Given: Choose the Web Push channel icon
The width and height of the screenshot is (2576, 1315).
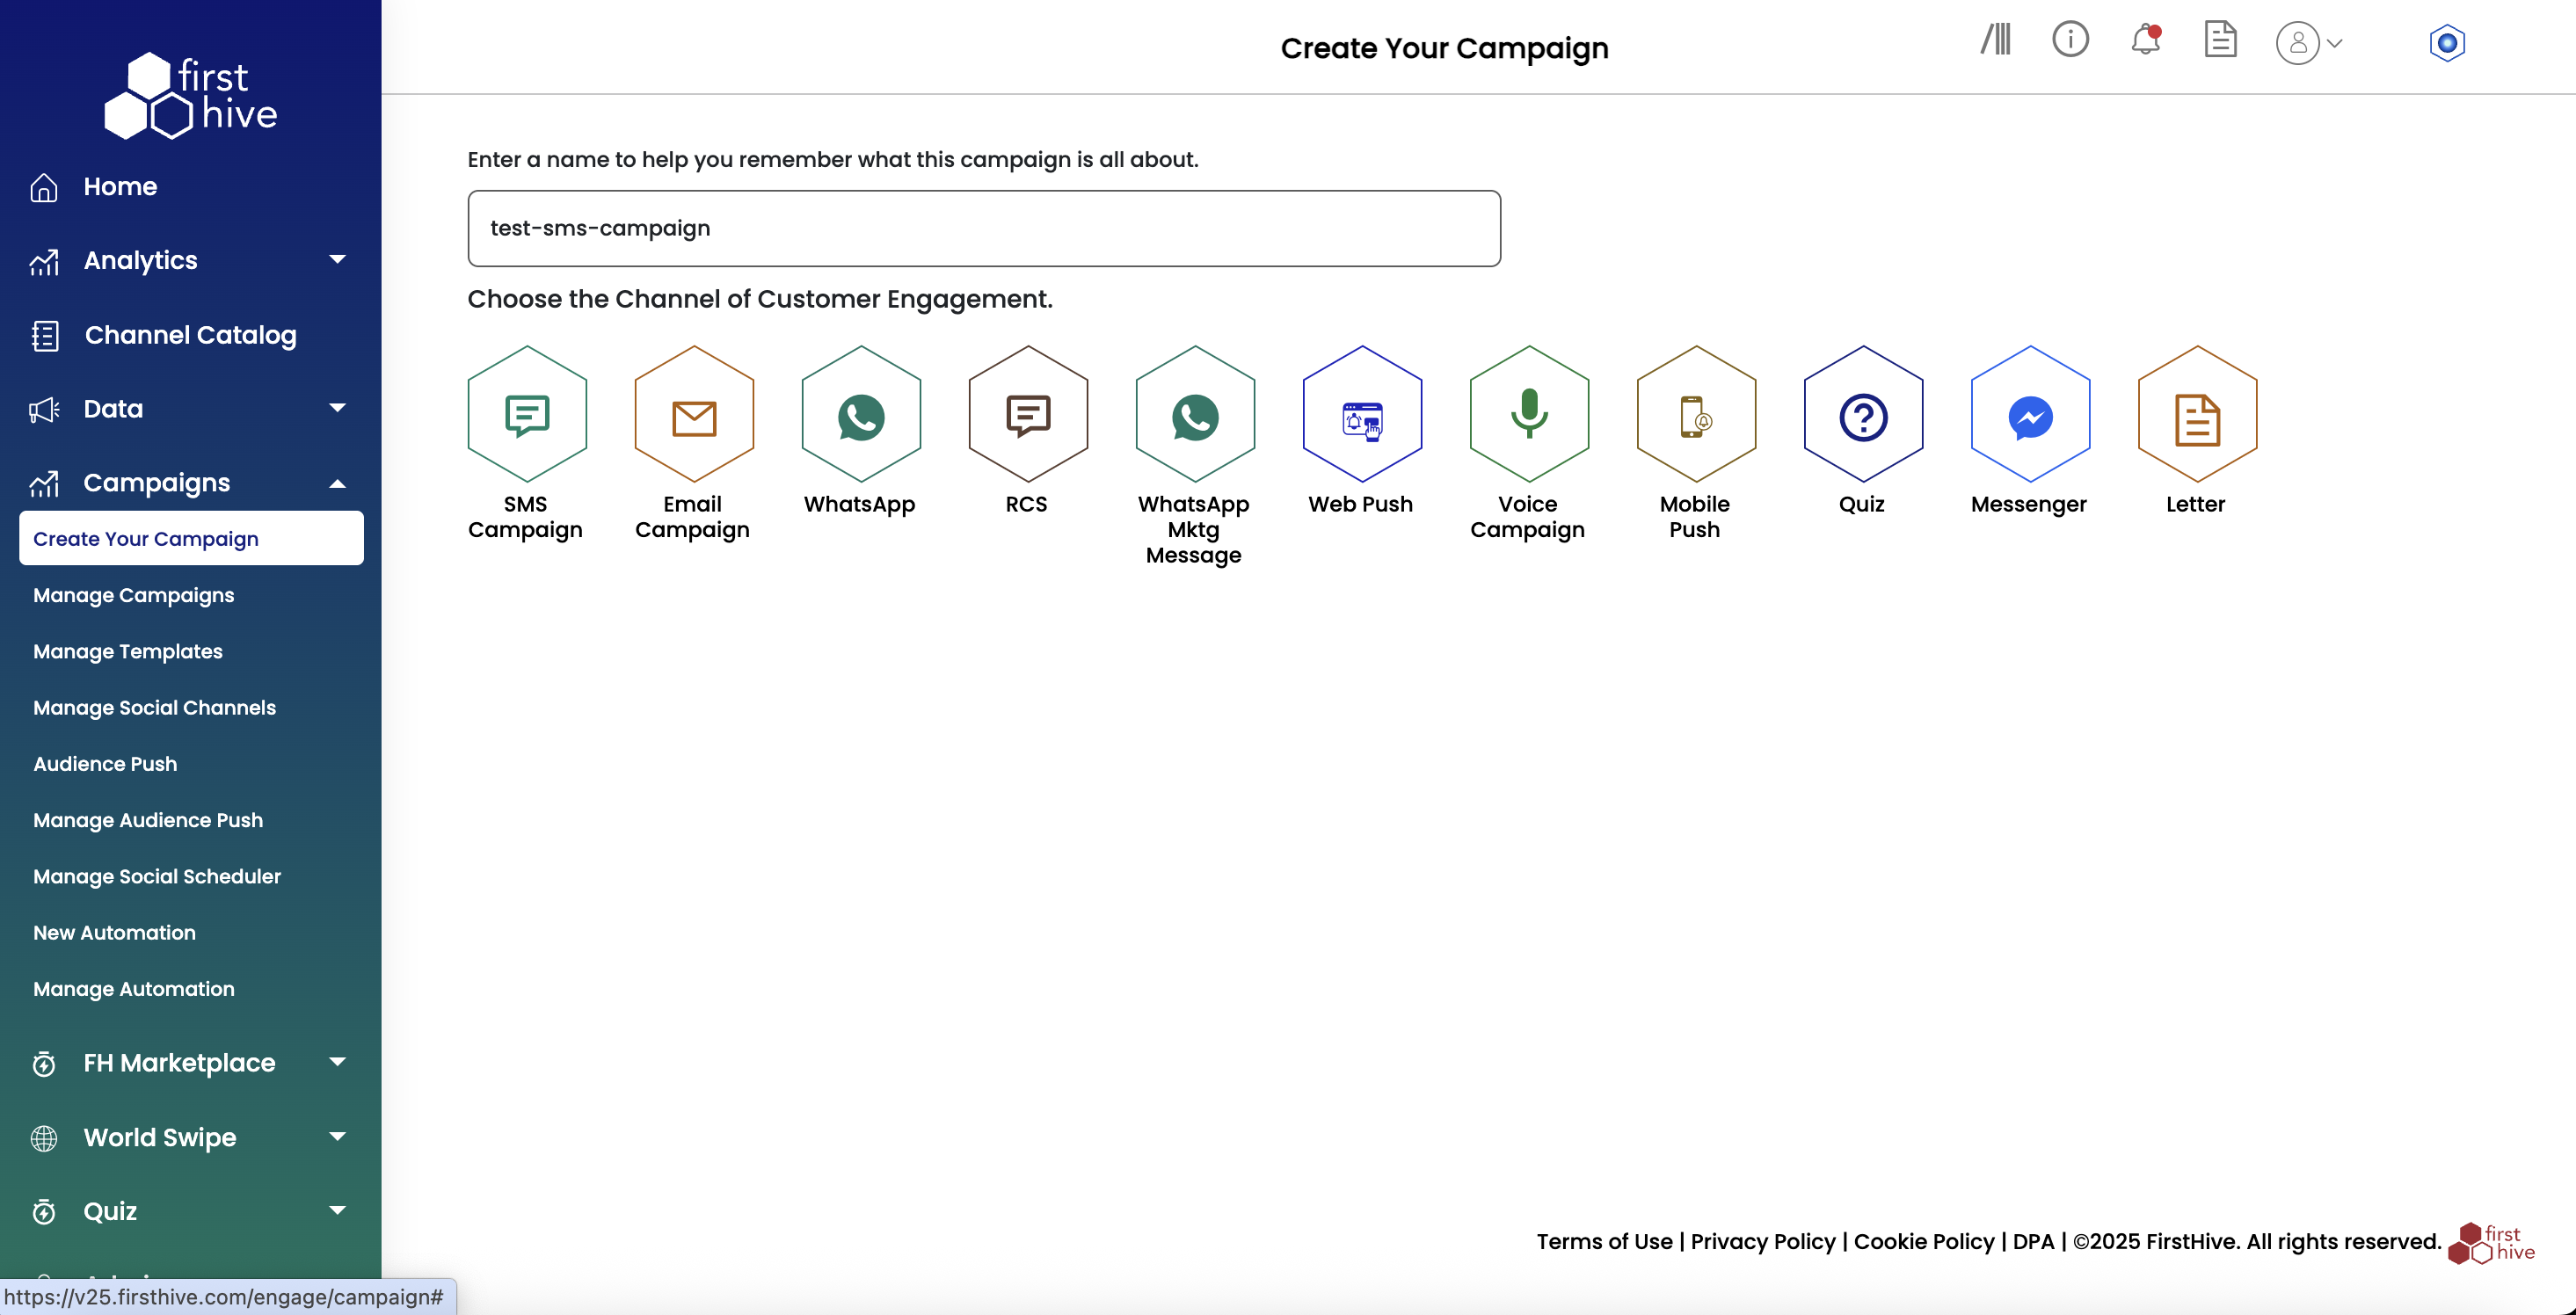Looking at the screenshot, I should 1362,414.
